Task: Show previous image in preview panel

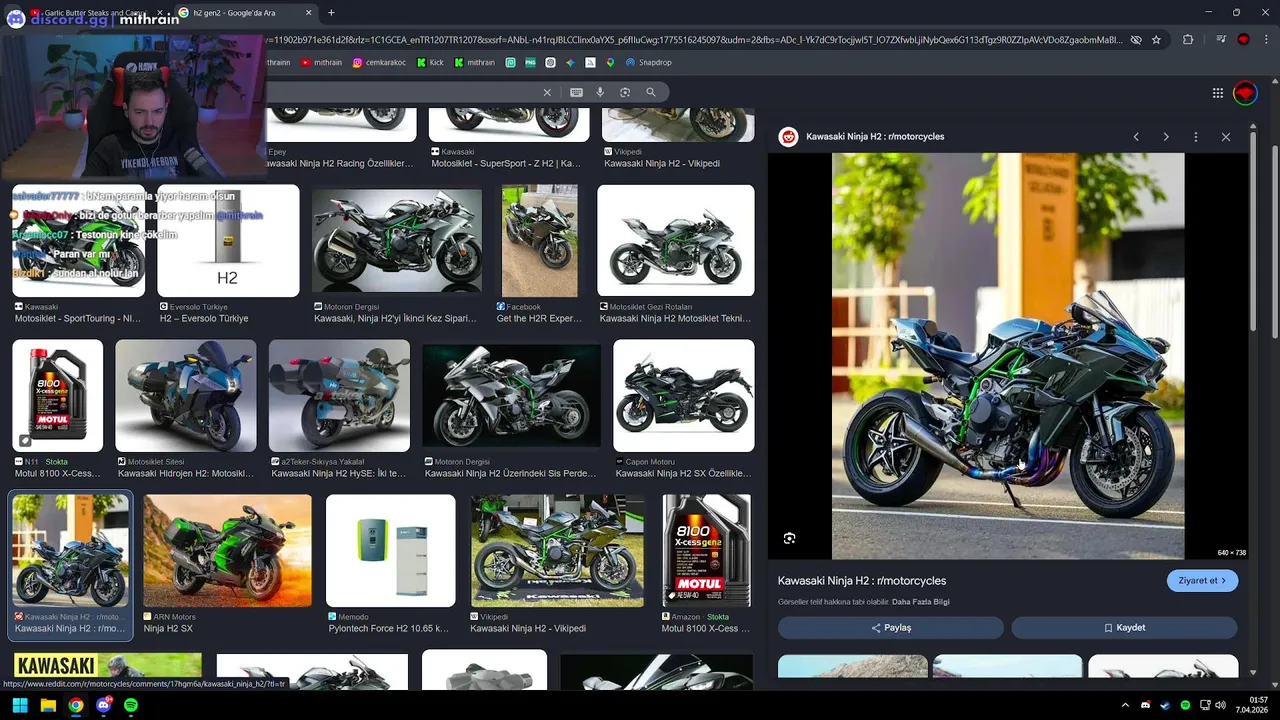Action: [x=1136, y=137]
